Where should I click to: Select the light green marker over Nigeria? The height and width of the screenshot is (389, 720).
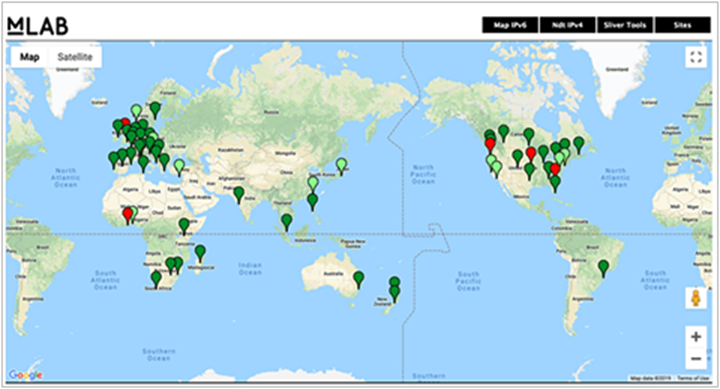pos(133,212)
